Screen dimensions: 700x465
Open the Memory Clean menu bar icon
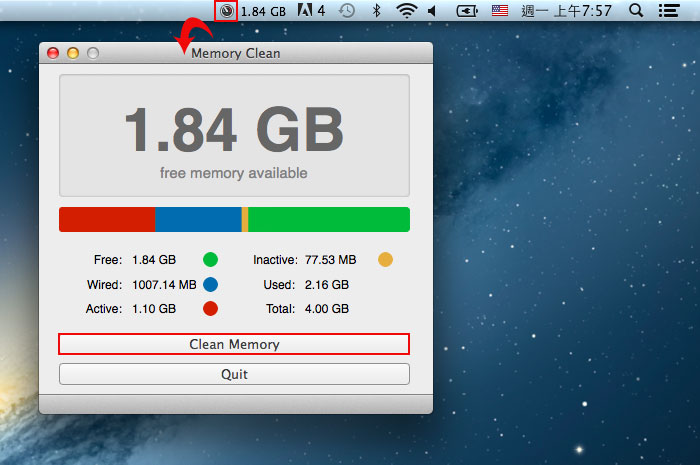click(x=227, y=11)
